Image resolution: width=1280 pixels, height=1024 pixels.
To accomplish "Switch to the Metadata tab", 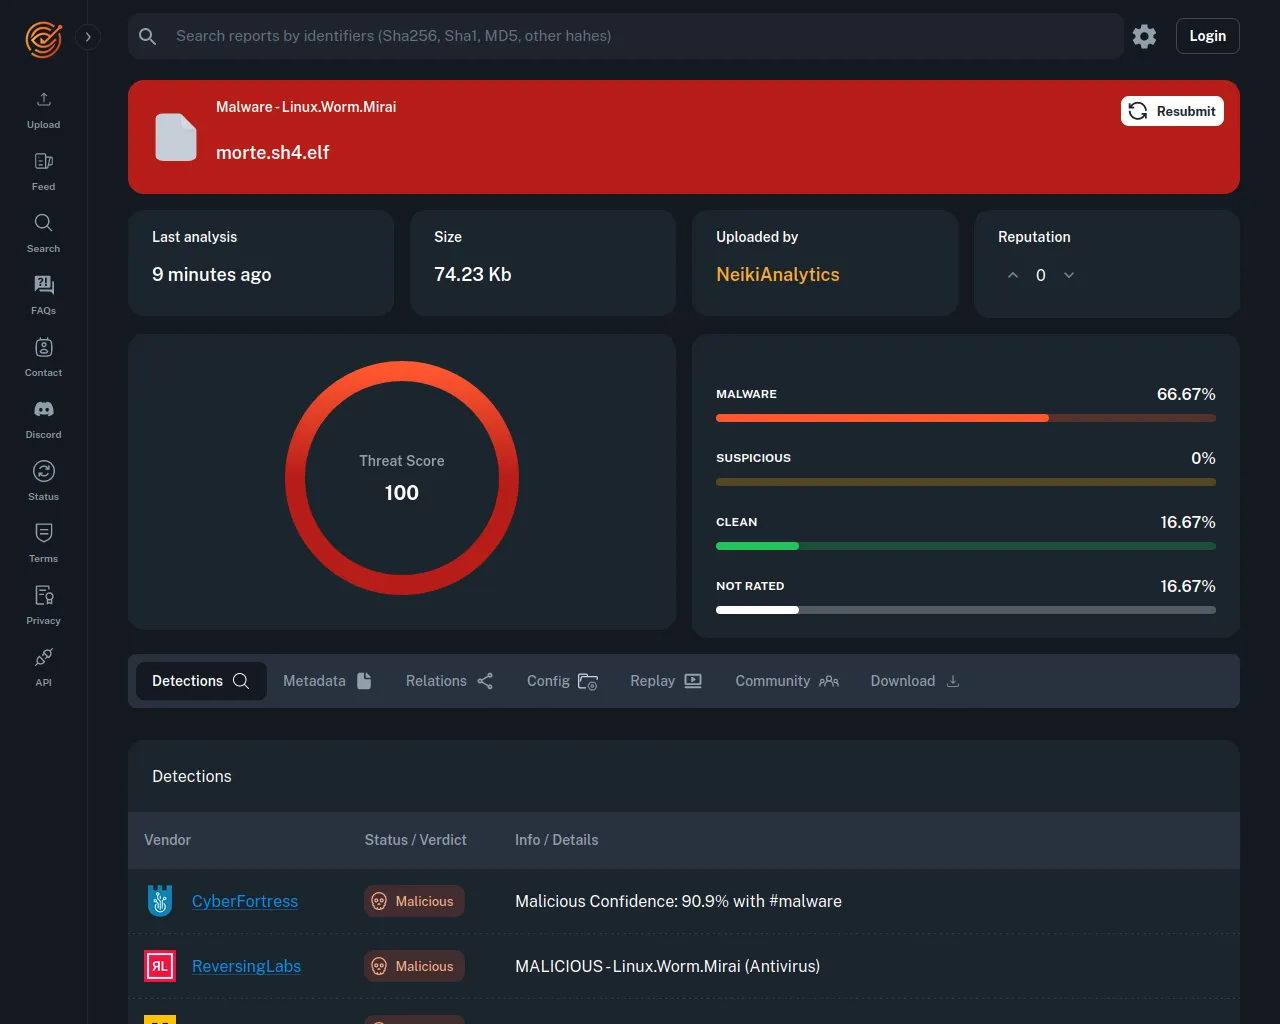I will [327, 681].
